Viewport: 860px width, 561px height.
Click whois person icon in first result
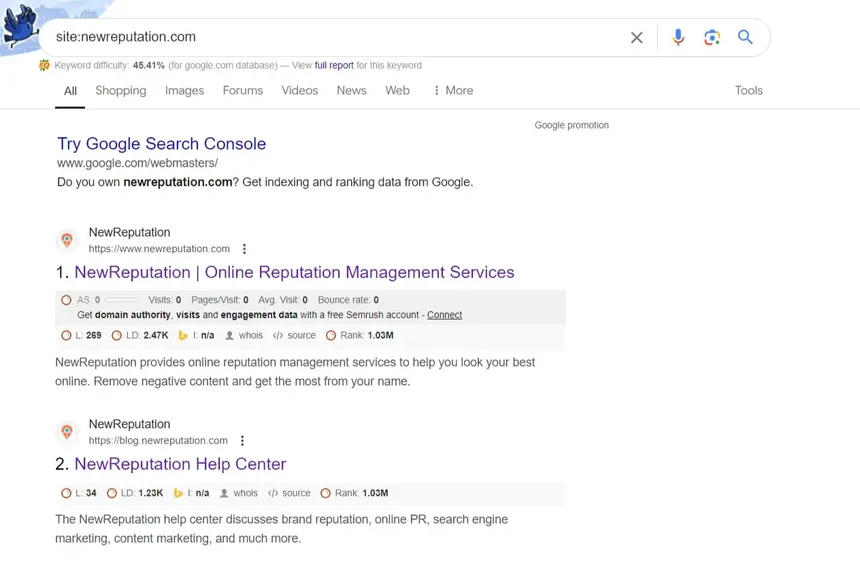click(x=230, y=336)
